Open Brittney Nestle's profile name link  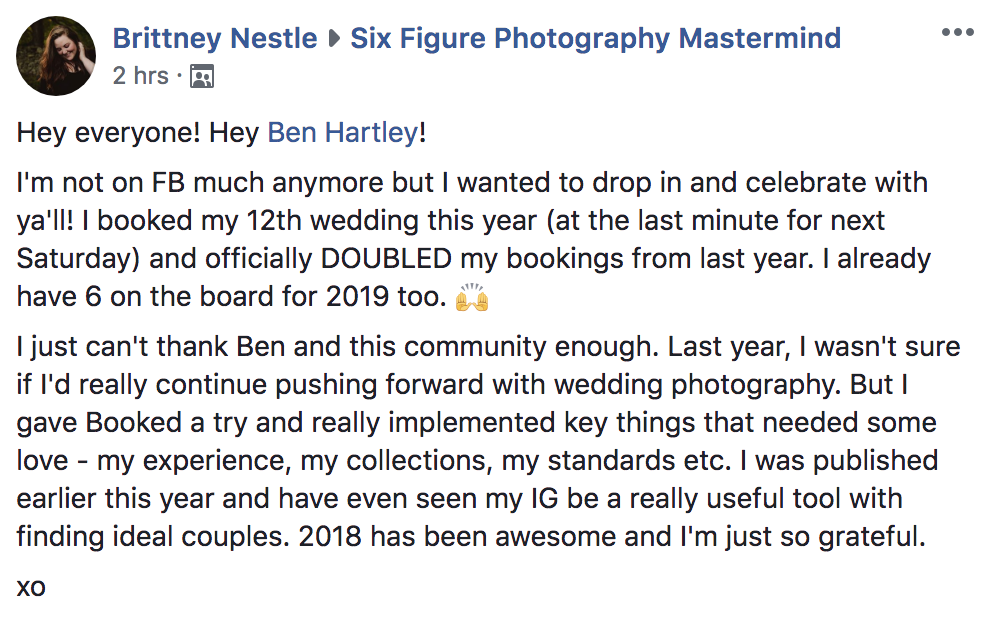pos(214,38)
